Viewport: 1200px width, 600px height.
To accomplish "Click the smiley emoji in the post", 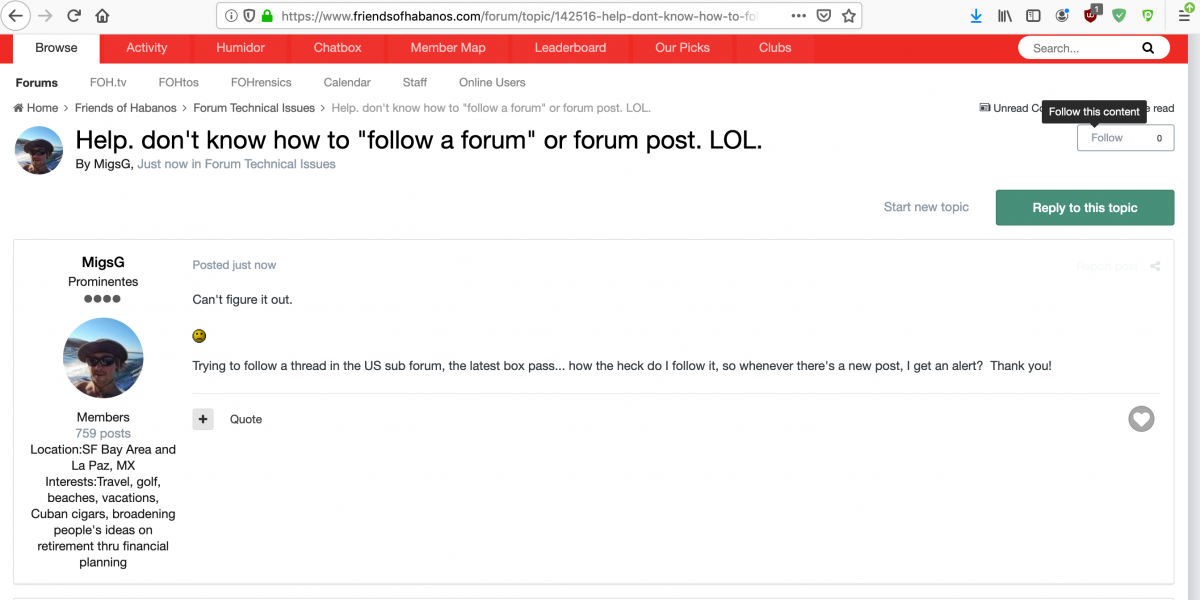I will pyautogui.click(x=199, y=336).
